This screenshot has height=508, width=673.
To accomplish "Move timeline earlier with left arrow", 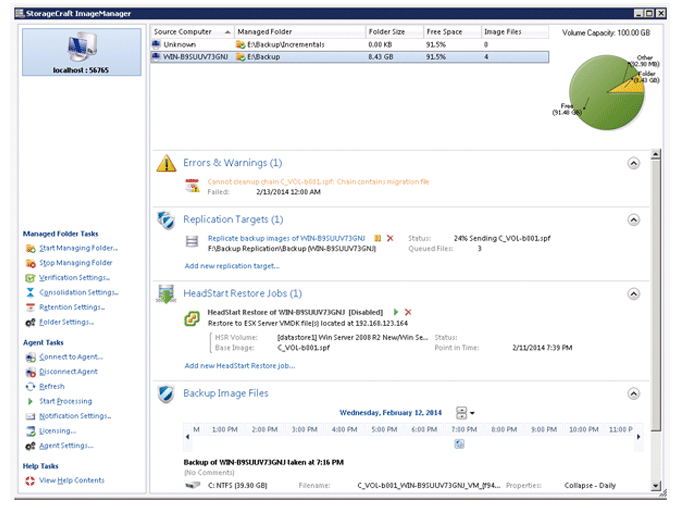I will tap(188, 437).
